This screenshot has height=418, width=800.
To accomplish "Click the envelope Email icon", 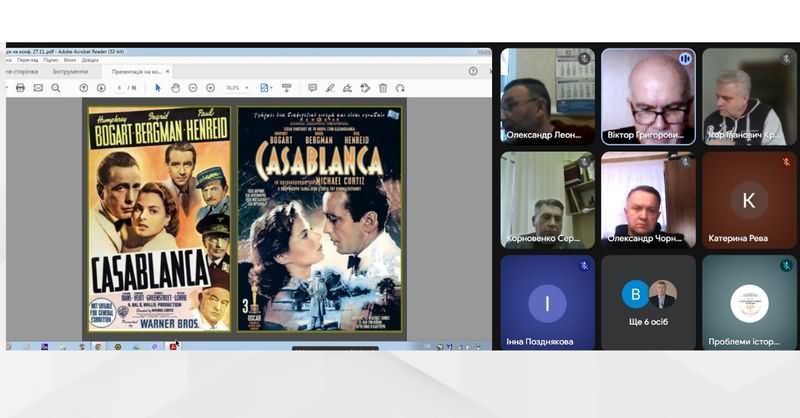I will pyautogui.click(x=38, y=88).
